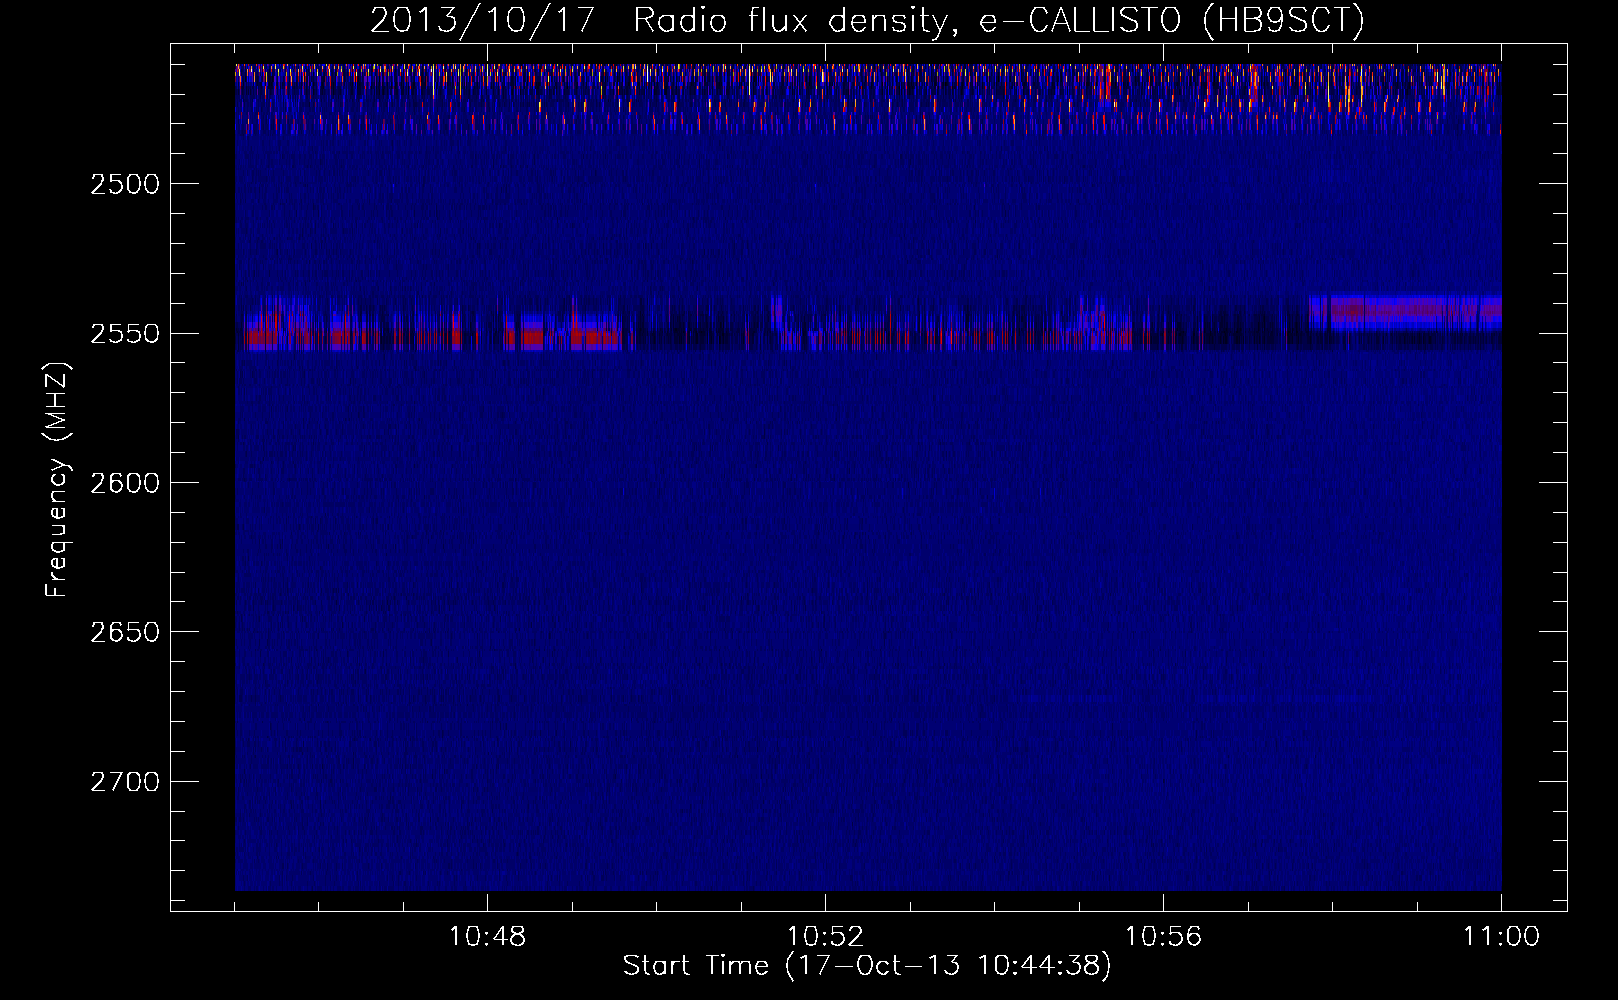Click the bright emission band starting near 10:58
This screenshot has width=1618, height=1000.
point(1405,312)
